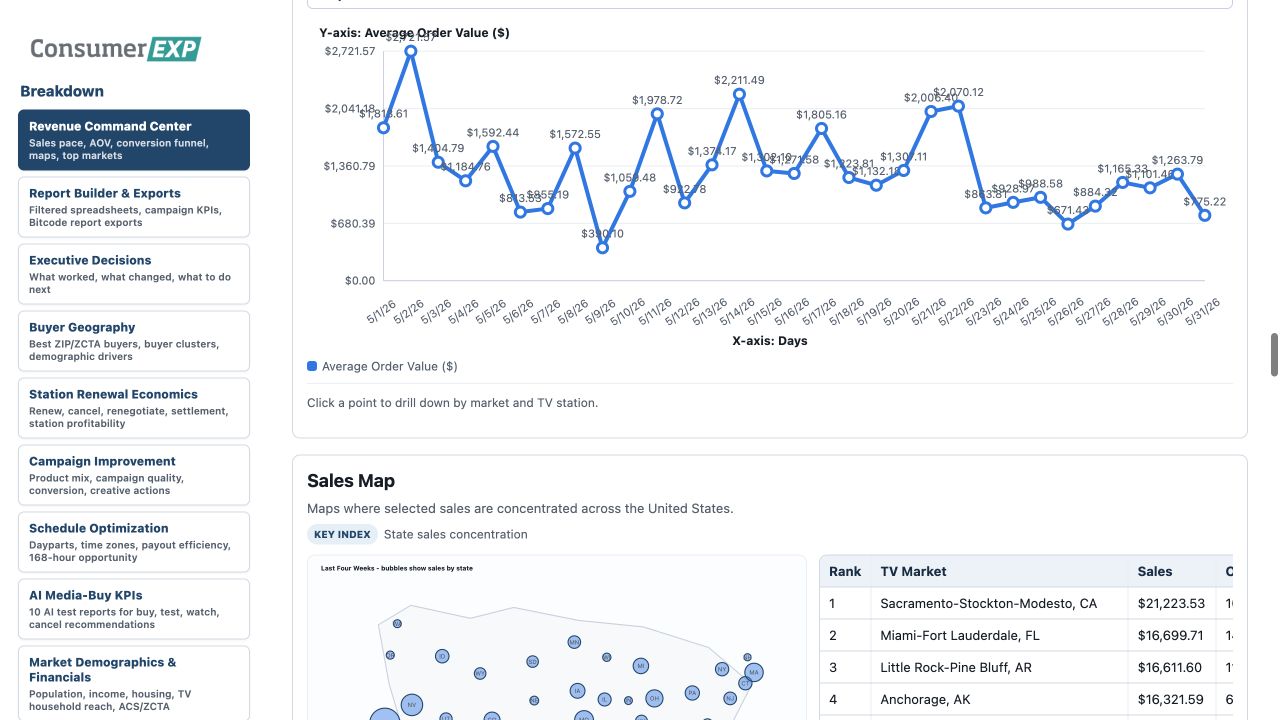Click the $390.10 lowest data point

pos(602,248)
